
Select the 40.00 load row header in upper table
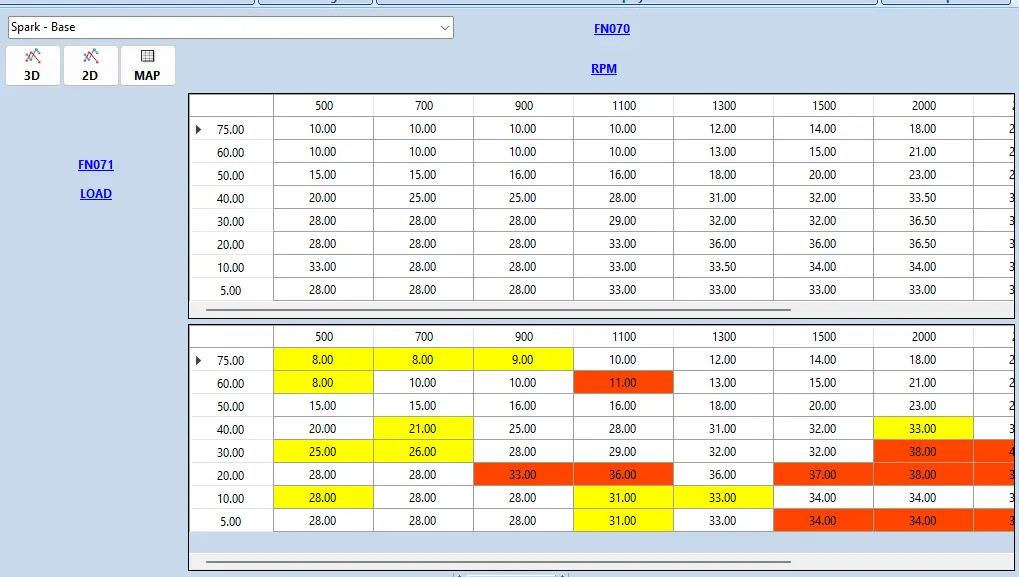(231, 198)
